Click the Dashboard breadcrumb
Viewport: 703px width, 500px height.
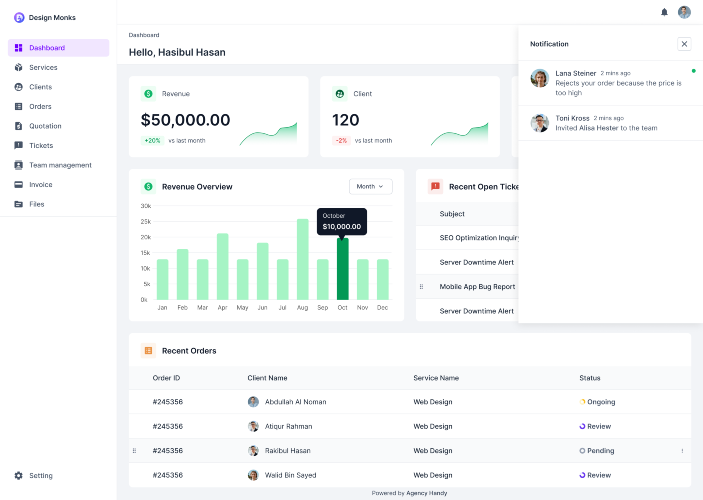click(x=144, y=35)
